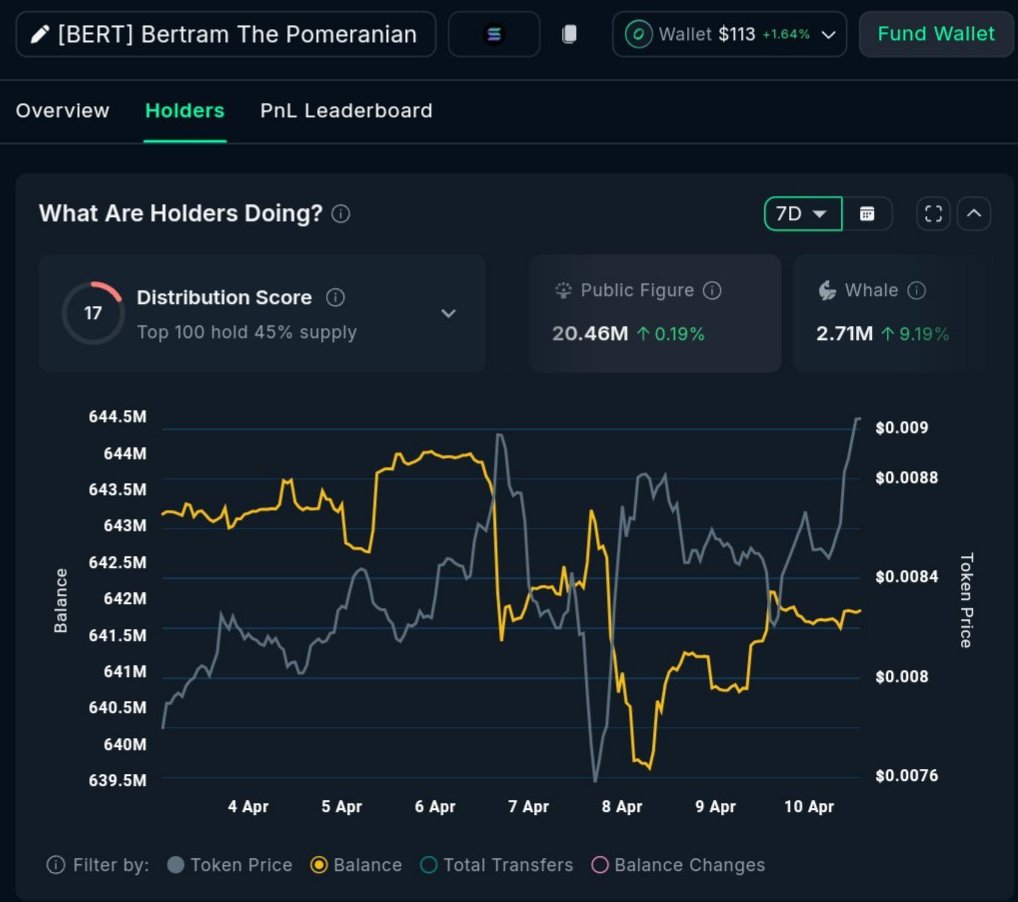Enable the Balance Changes filter
Screen dimensions: 1018x902
678,865
